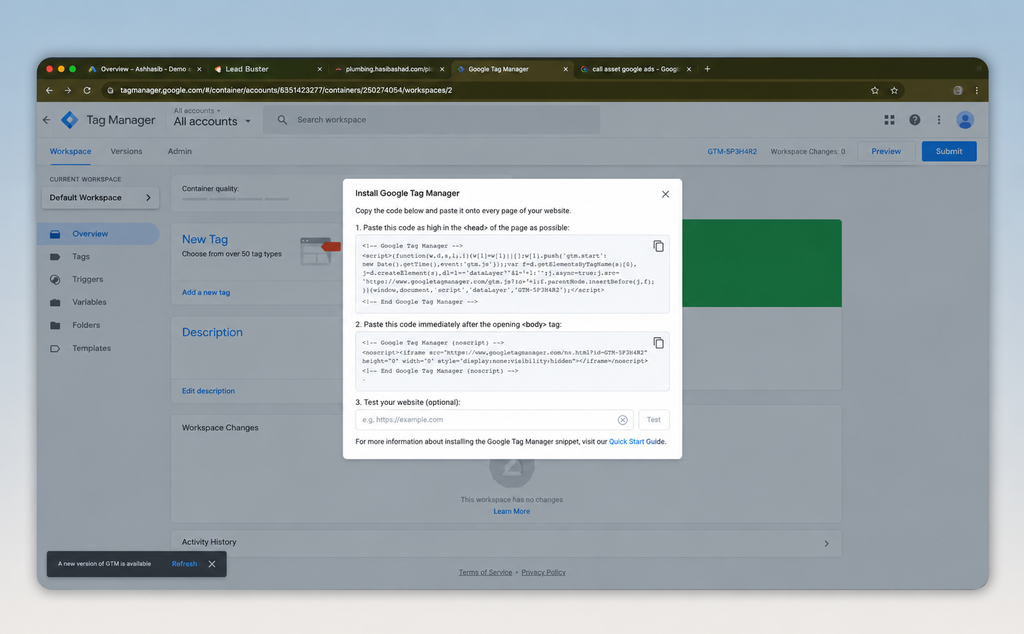
Task: Open a new browser tab
Action: [x=707, y=69]
